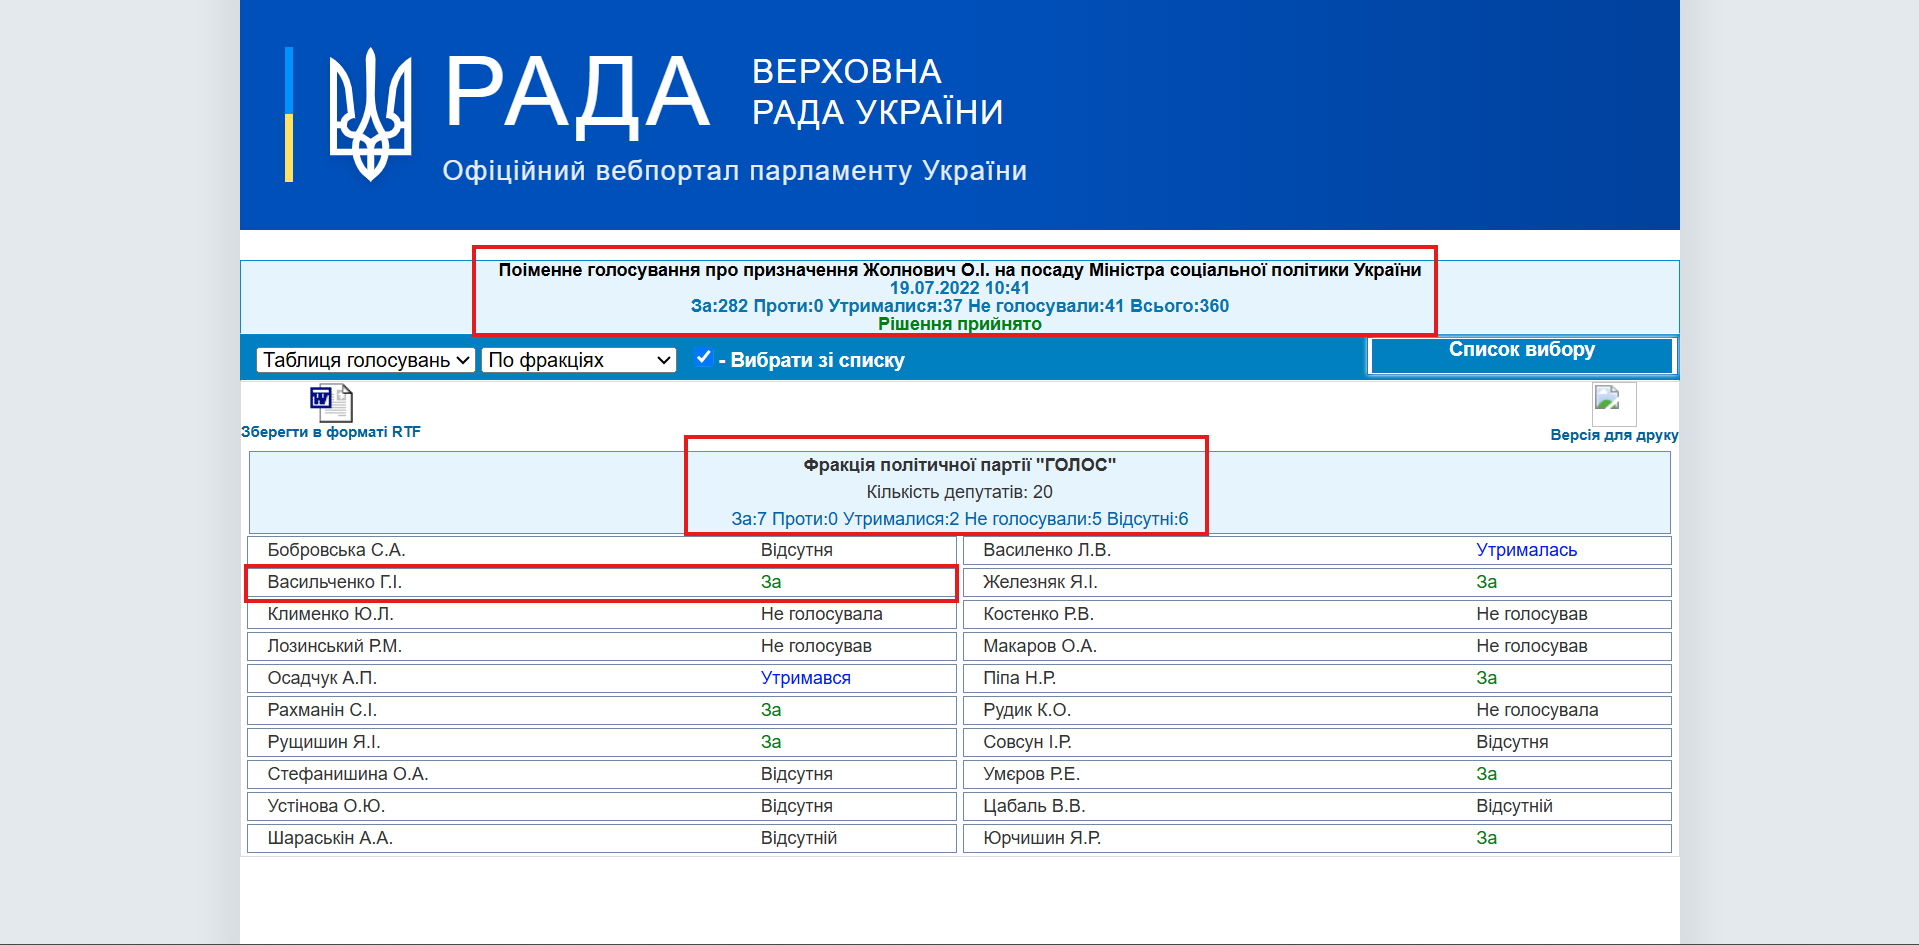Click 'ВЕРХОВНА РАДА УКРАЇНИ' header text
This screenshot has height=945, width=1919.
pos(877,92)
